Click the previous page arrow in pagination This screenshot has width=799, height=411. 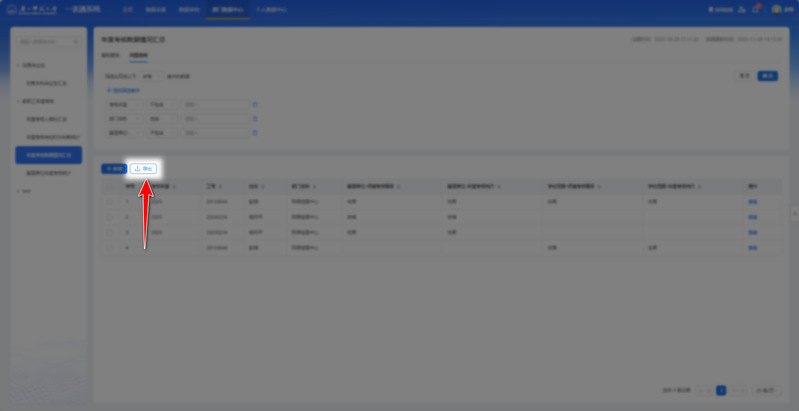coord(704,389)
